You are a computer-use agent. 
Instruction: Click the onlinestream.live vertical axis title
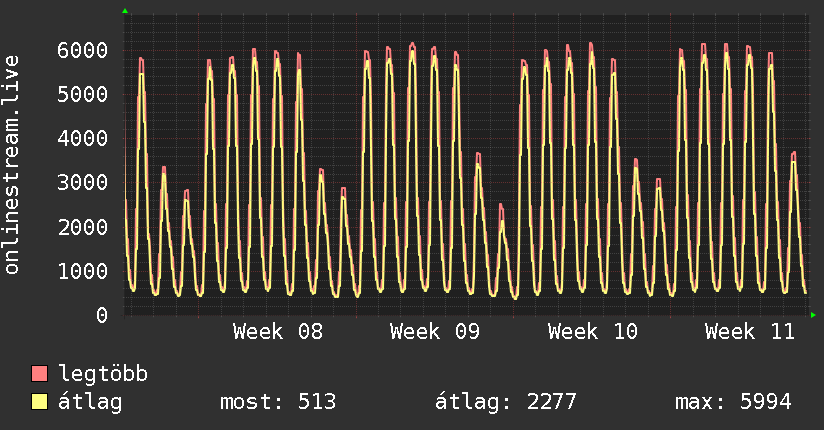pyautogui.click(x=11, y=165)
